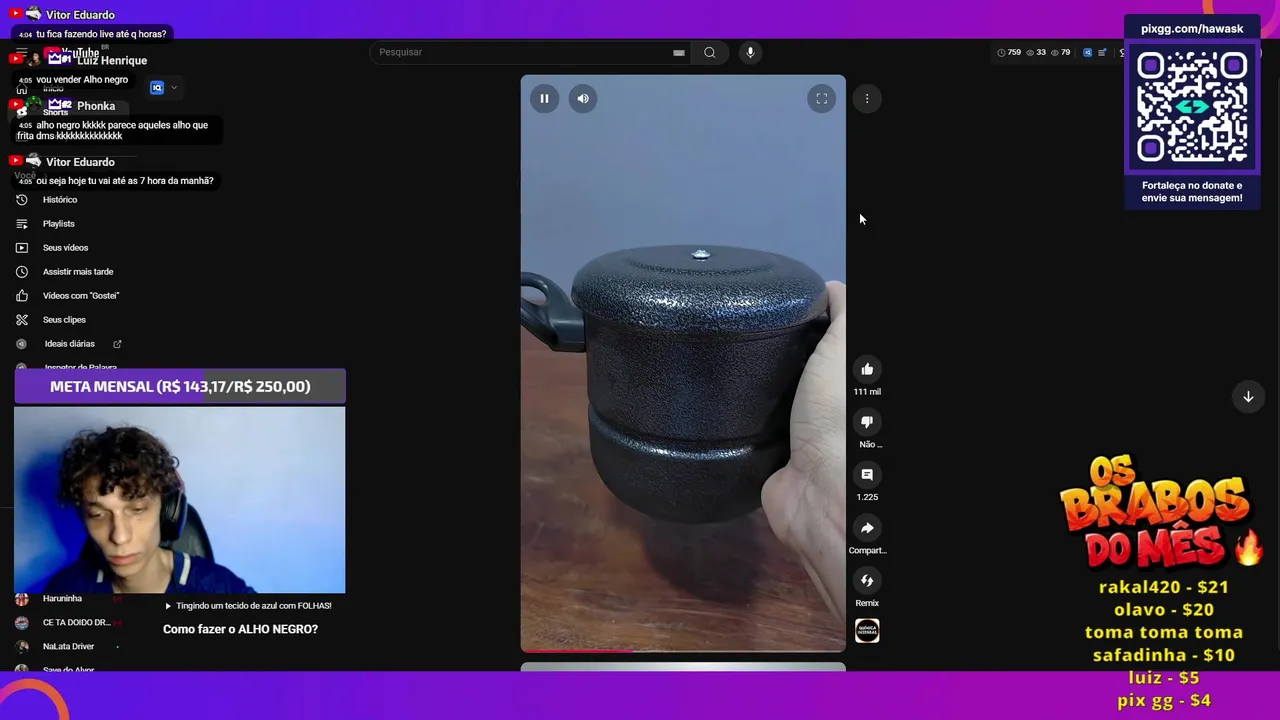
Task: Open Haruninha subscription channel
Action: (x=62, y=599)
